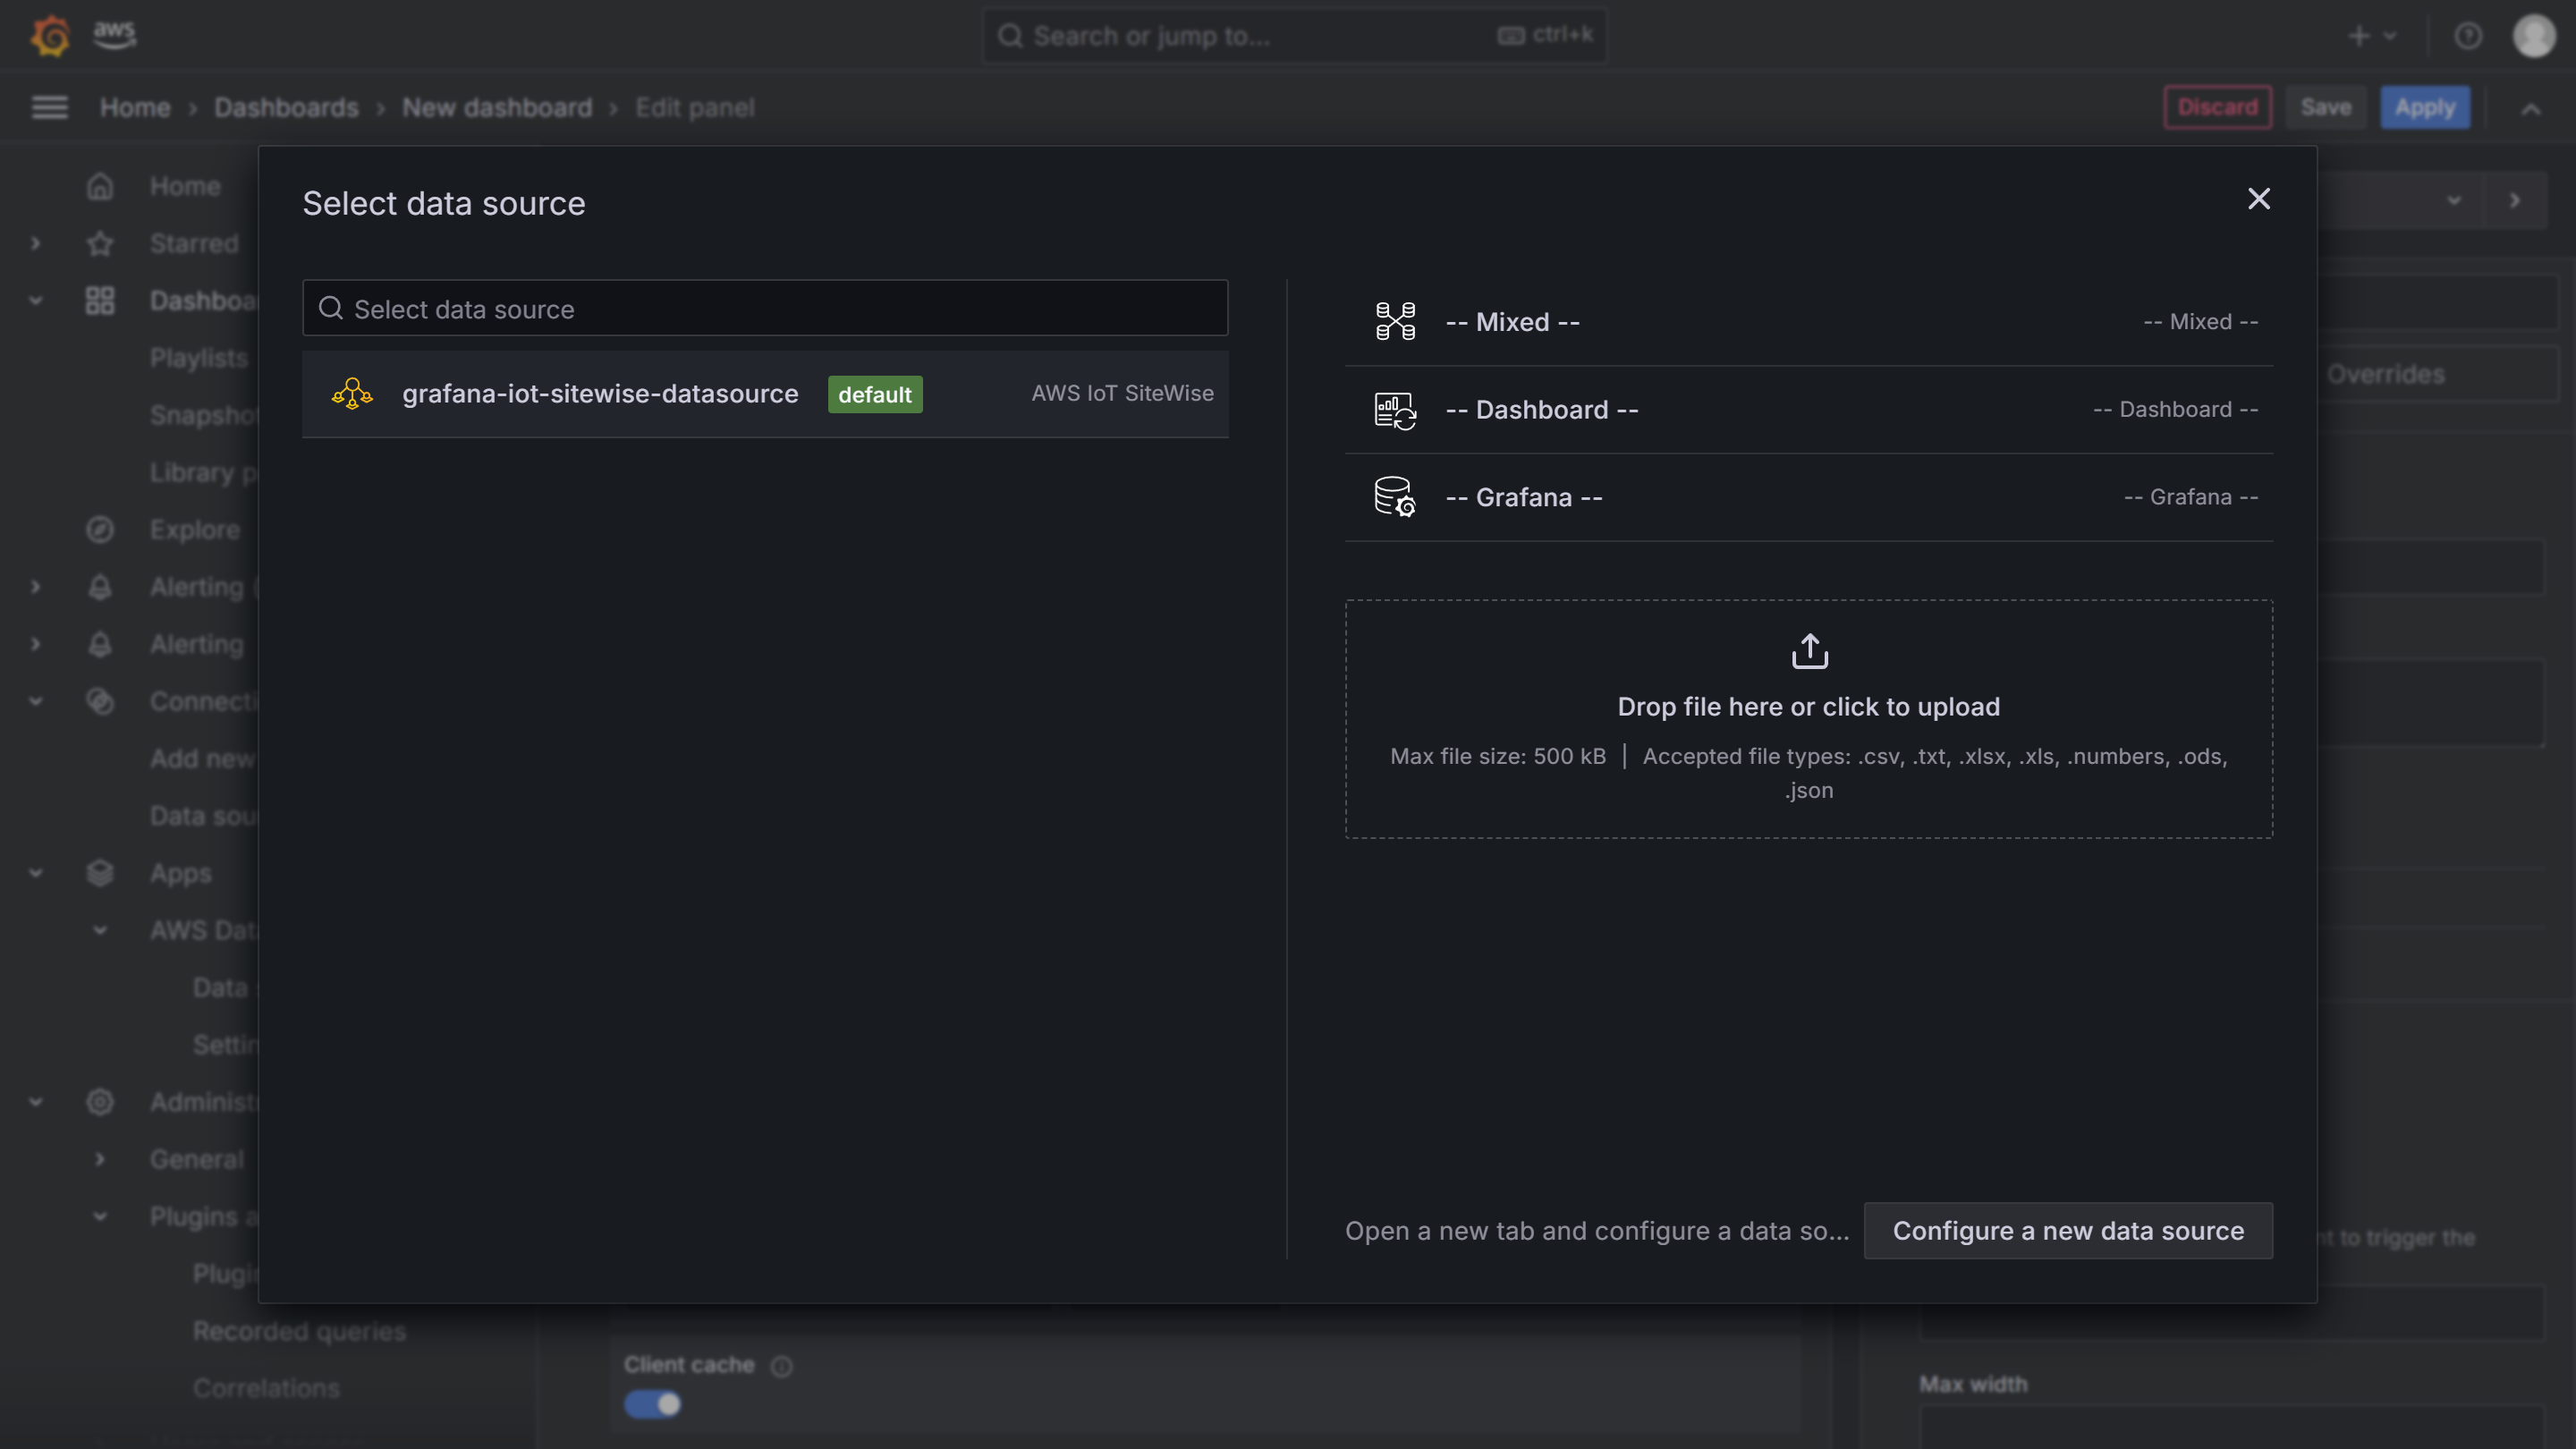Open the Home item in sidebar
2576x1449 pixels.
click(x=185, y=186)
